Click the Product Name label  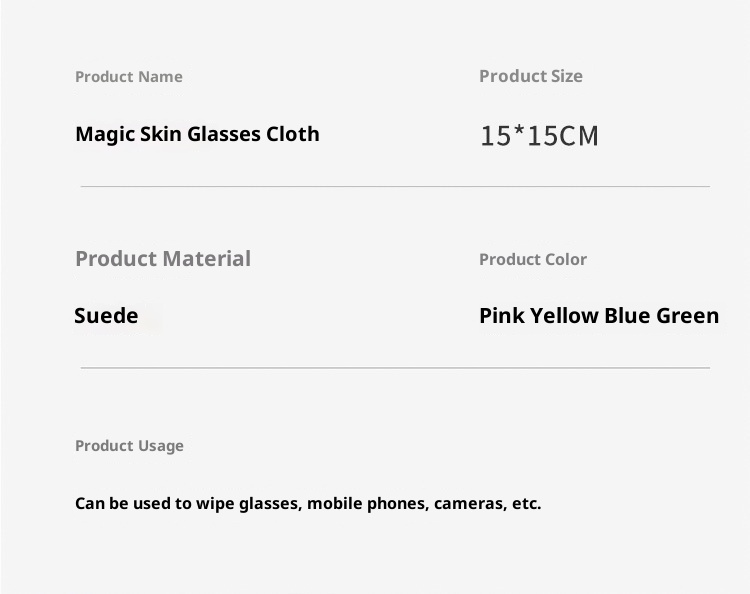(x=129, y=77)
